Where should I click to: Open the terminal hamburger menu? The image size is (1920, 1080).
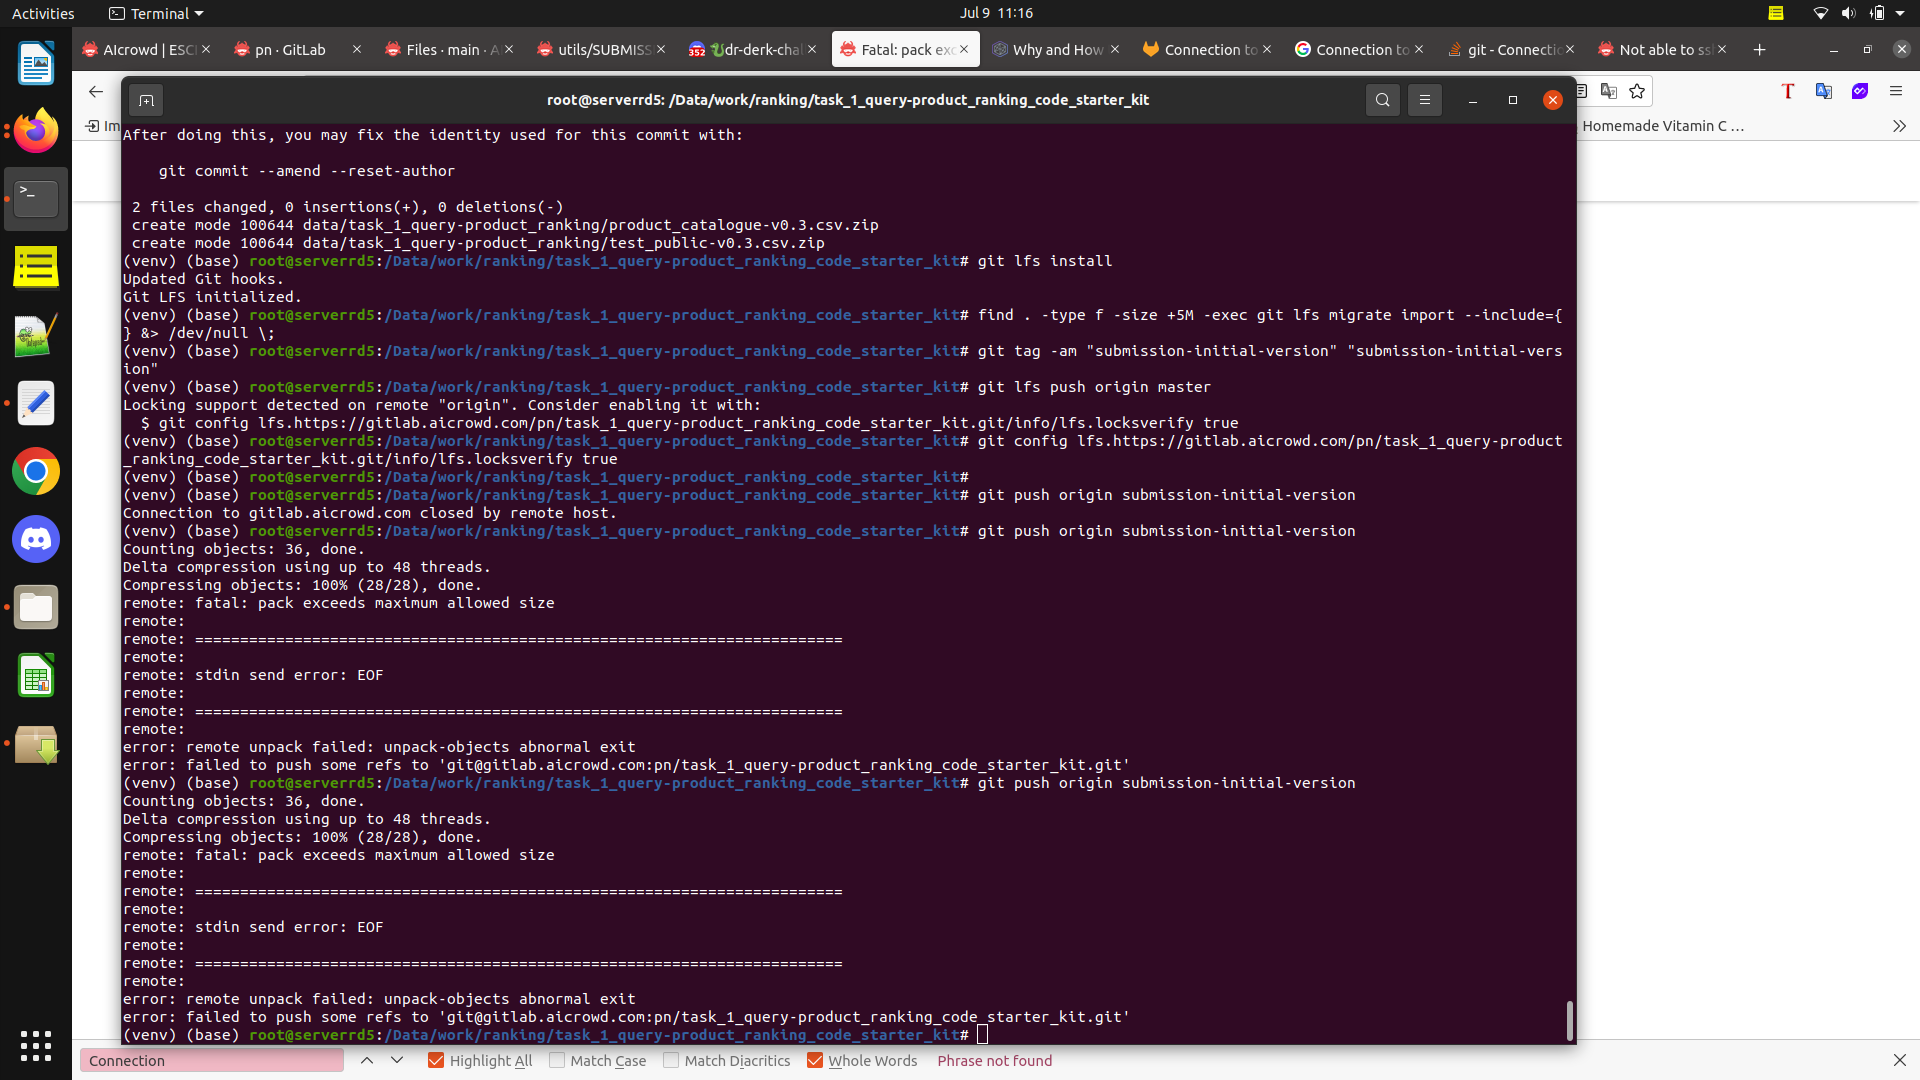[x=1424, y=100]
